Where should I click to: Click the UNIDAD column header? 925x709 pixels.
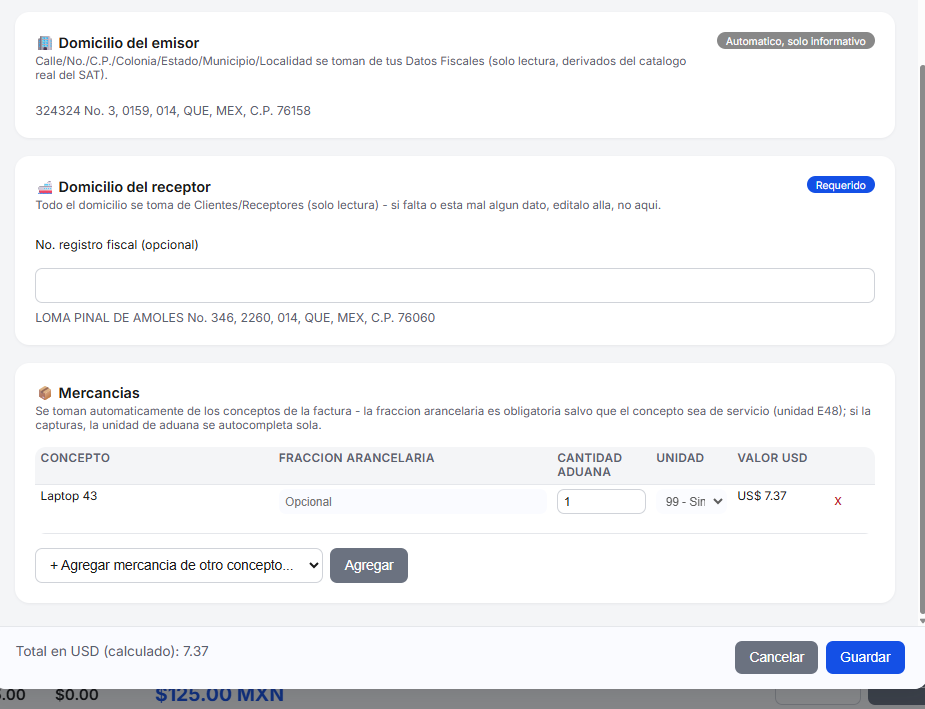point(680,458)
